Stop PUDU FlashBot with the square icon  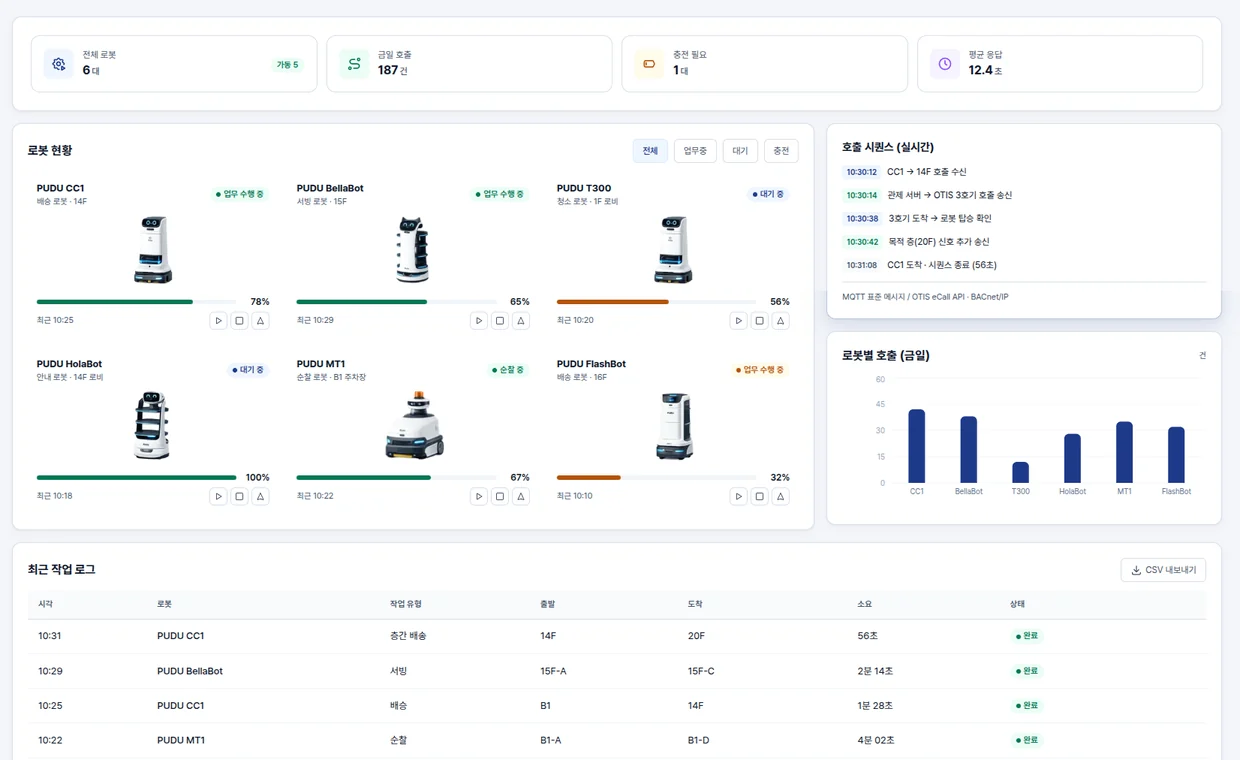pyautogui.click(x=759, y=496)
